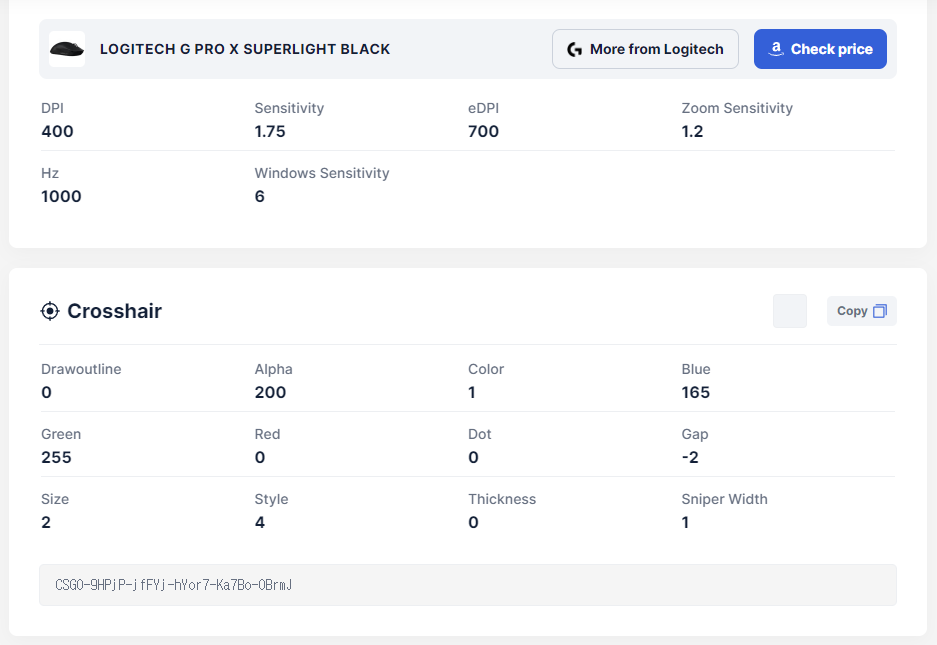The width and height of the screenshot is (937, 645).
Task: Click the Sensitivity value 1.75
Action: pos(270,131)
